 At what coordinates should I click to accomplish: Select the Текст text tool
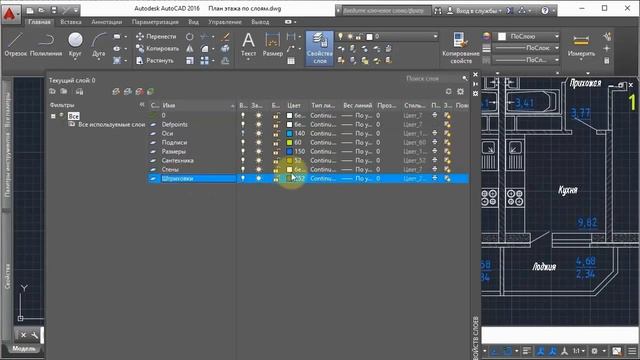pyautogui.click(x=248, y=45)
